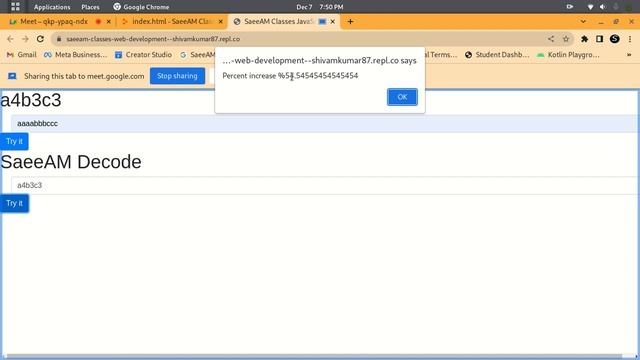Click the horizontal scrollbar at page bottom
The image size is (640, 360).
tap(314, 356)
